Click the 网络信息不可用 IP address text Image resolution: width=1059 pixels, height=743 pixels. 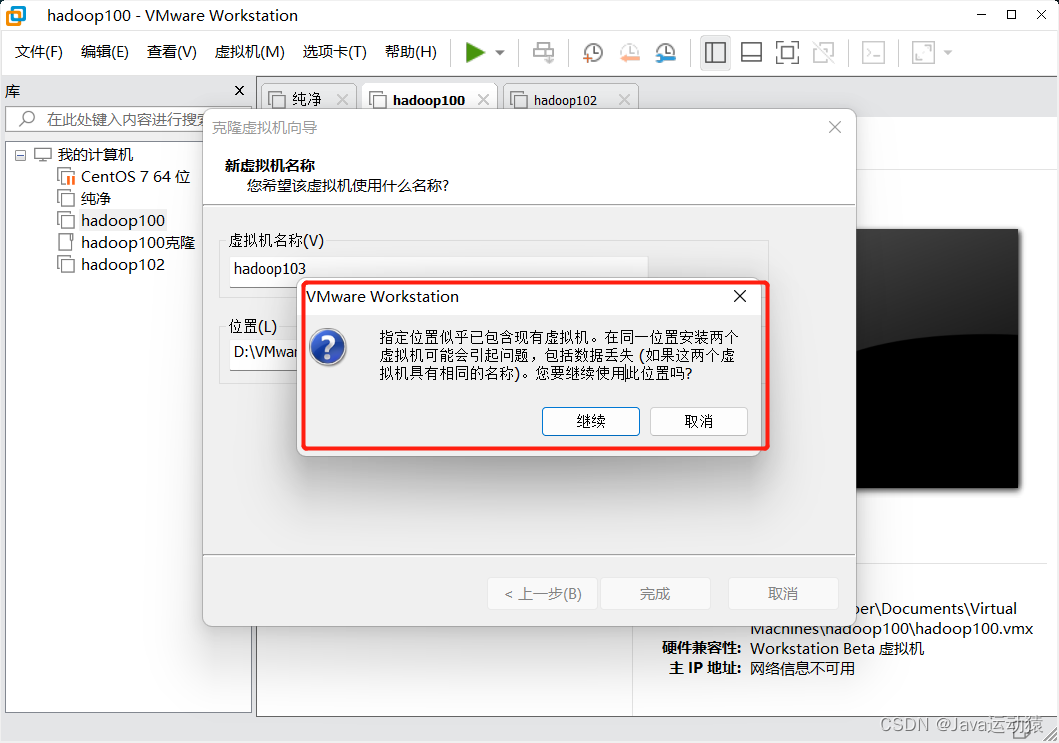[802, 669]
